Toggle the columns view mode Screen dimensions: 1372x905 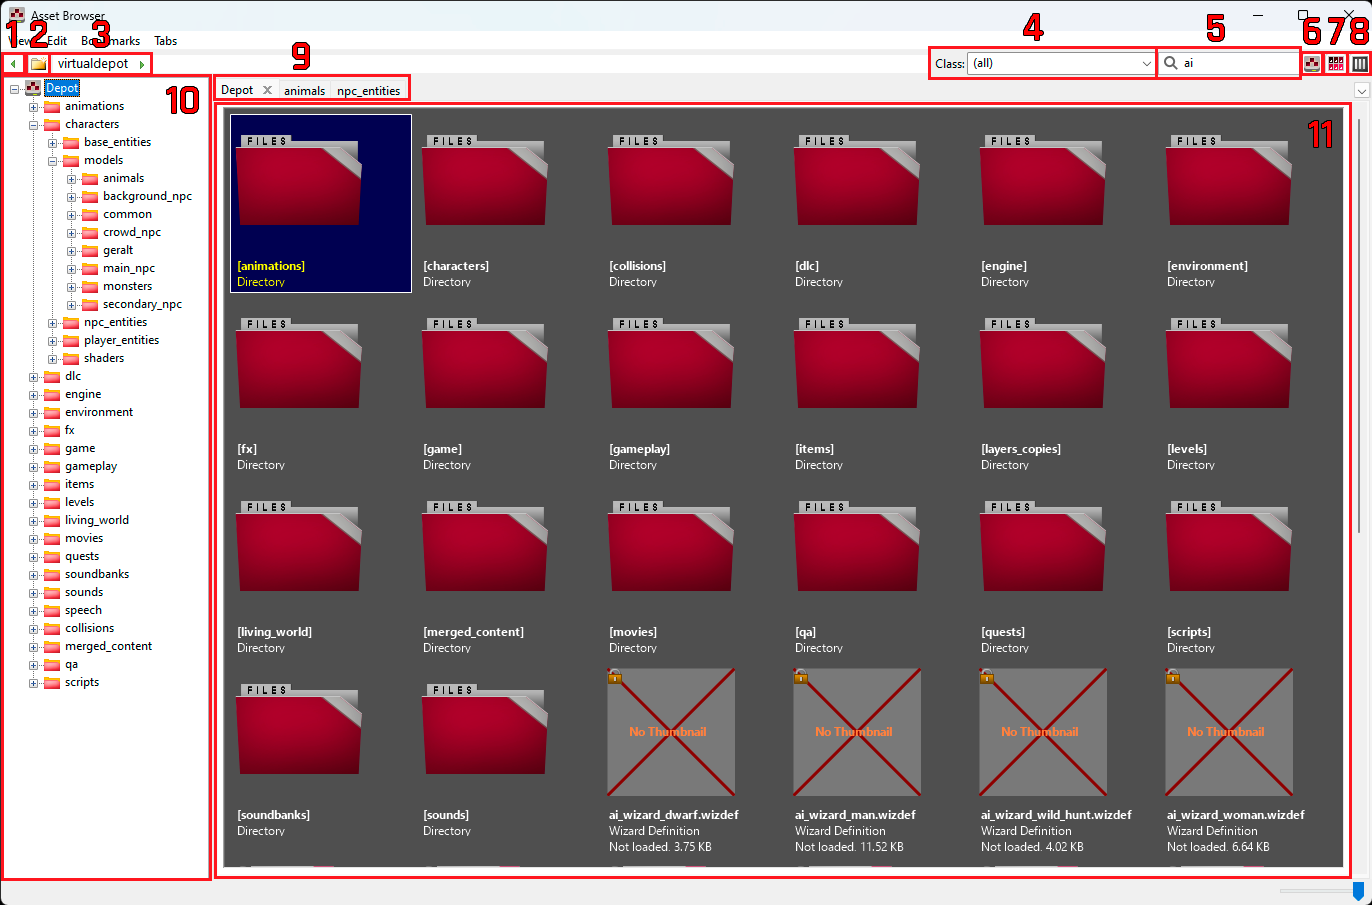pos(1360,63)
